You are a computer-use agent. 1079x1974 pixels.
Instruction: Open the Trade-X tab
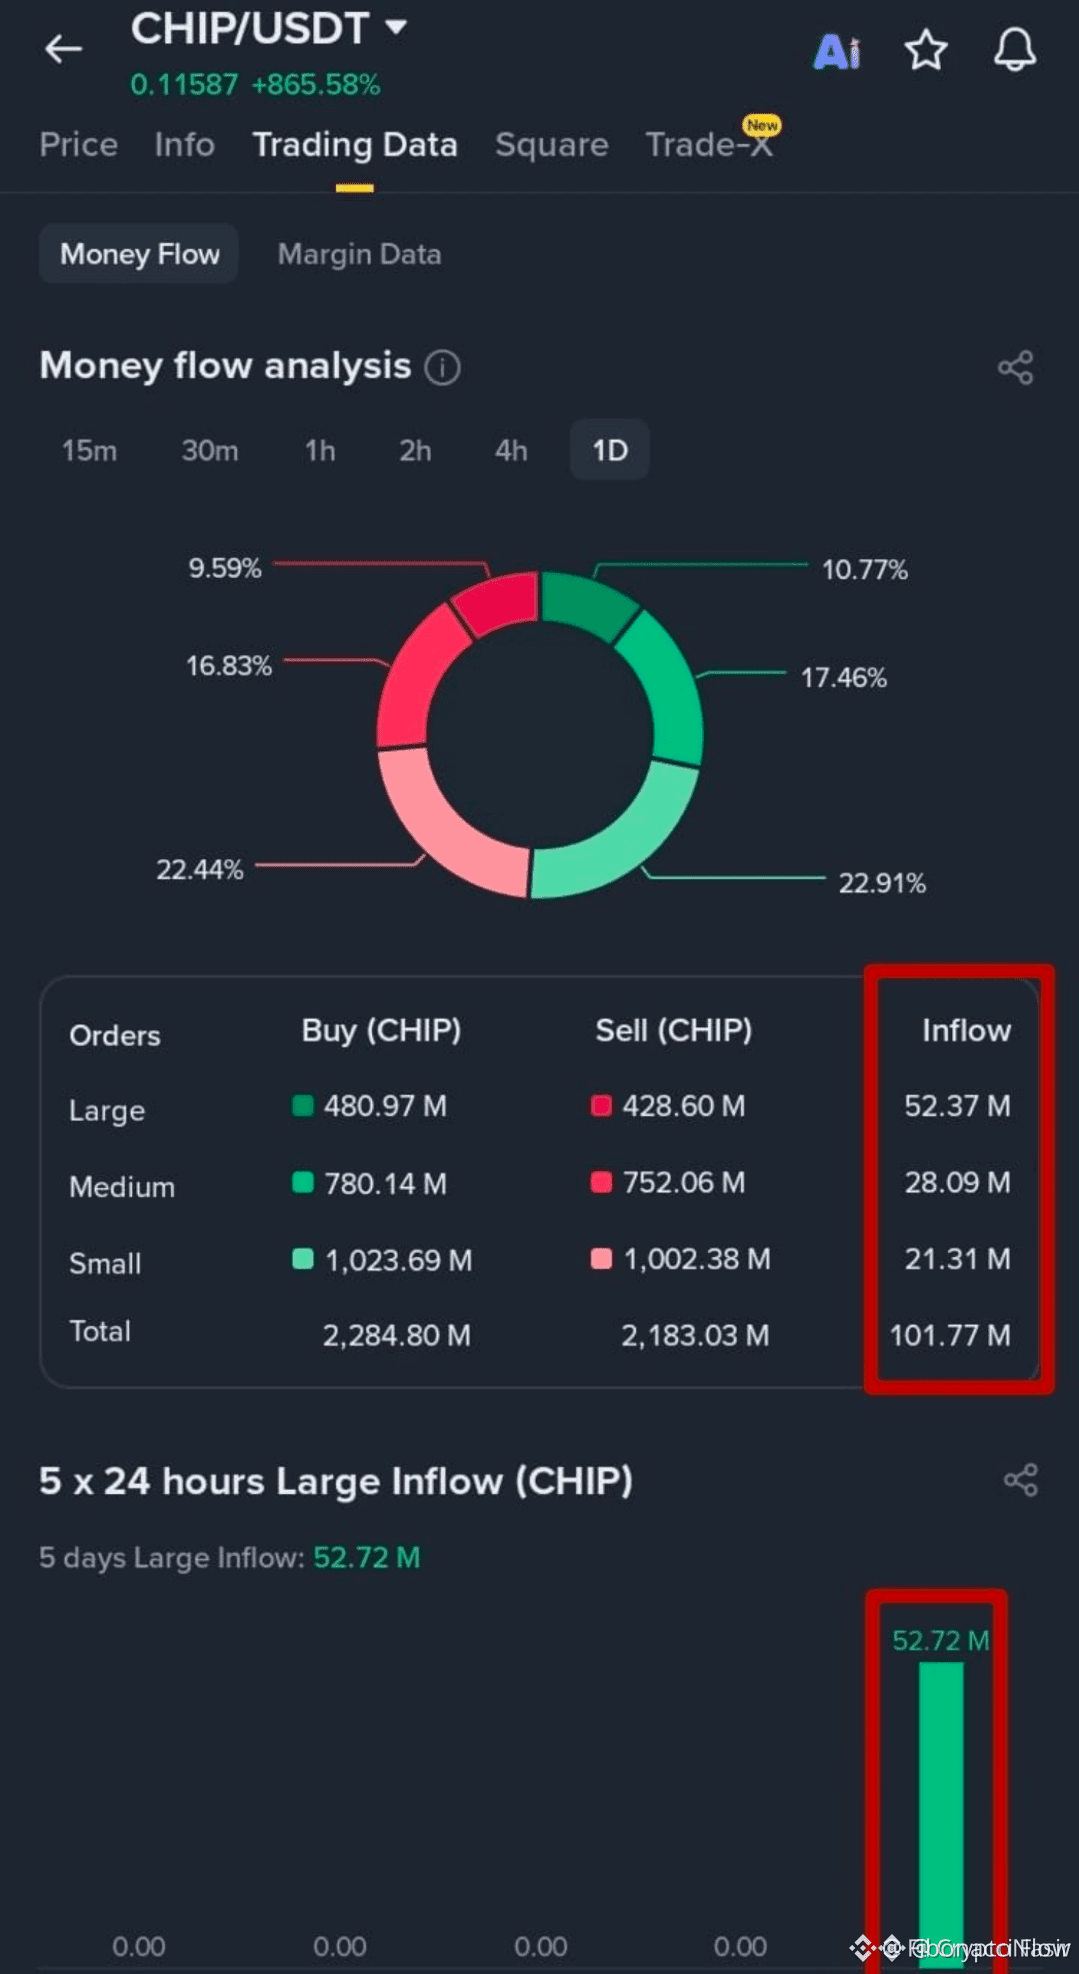709,145
